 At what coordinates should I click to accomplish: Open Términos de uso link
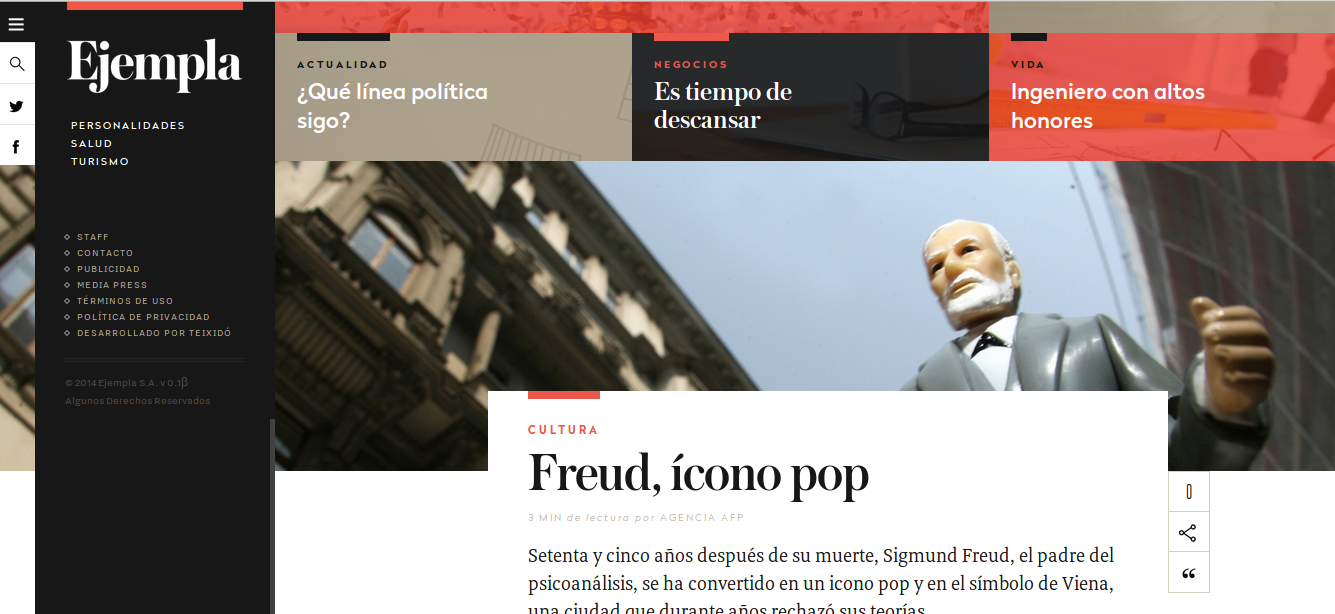click(x=125, y=301)
